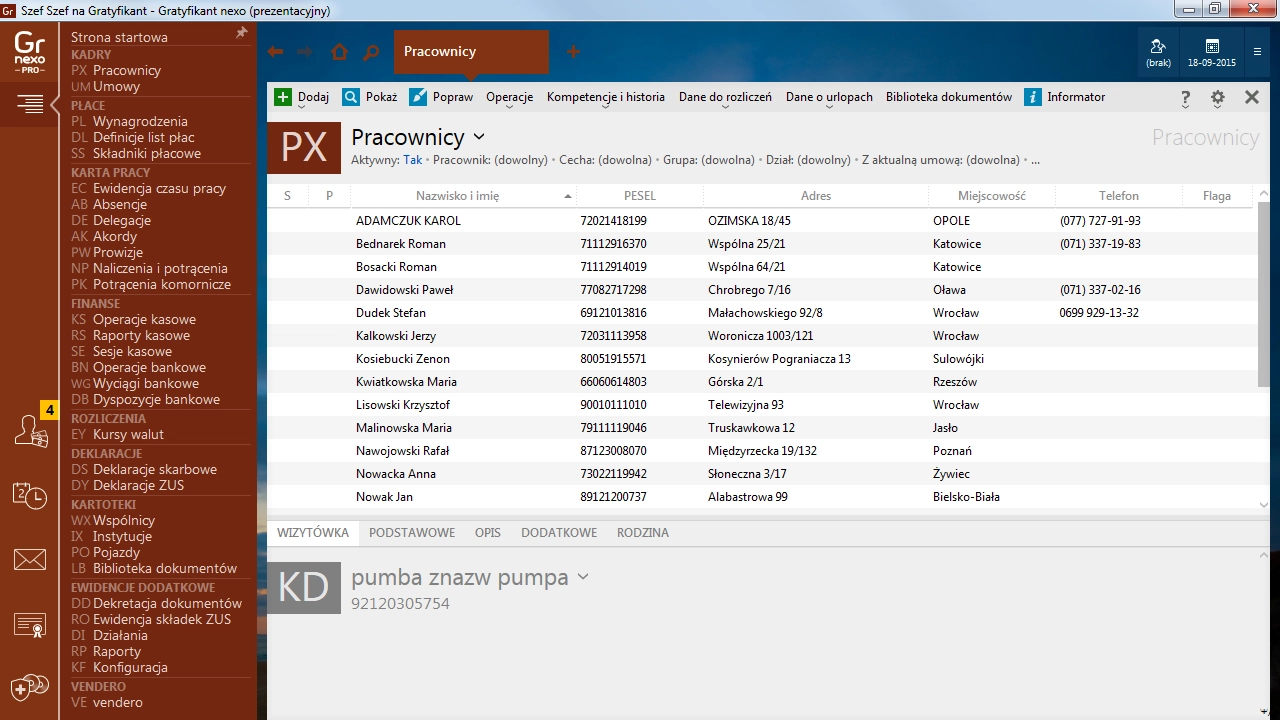
Task: Open the Dane o urlopach dropdown
Action: [828, 97]
